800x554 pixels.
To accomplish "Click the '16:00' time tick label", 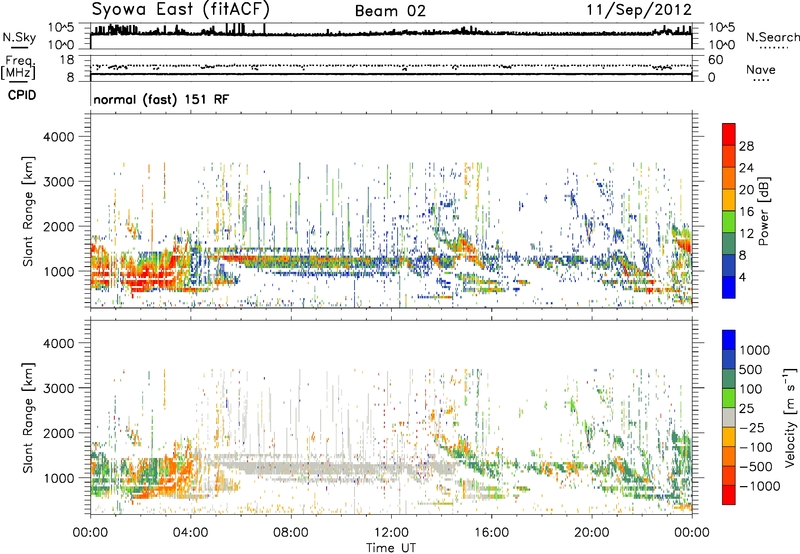I will tap(491, 533).
